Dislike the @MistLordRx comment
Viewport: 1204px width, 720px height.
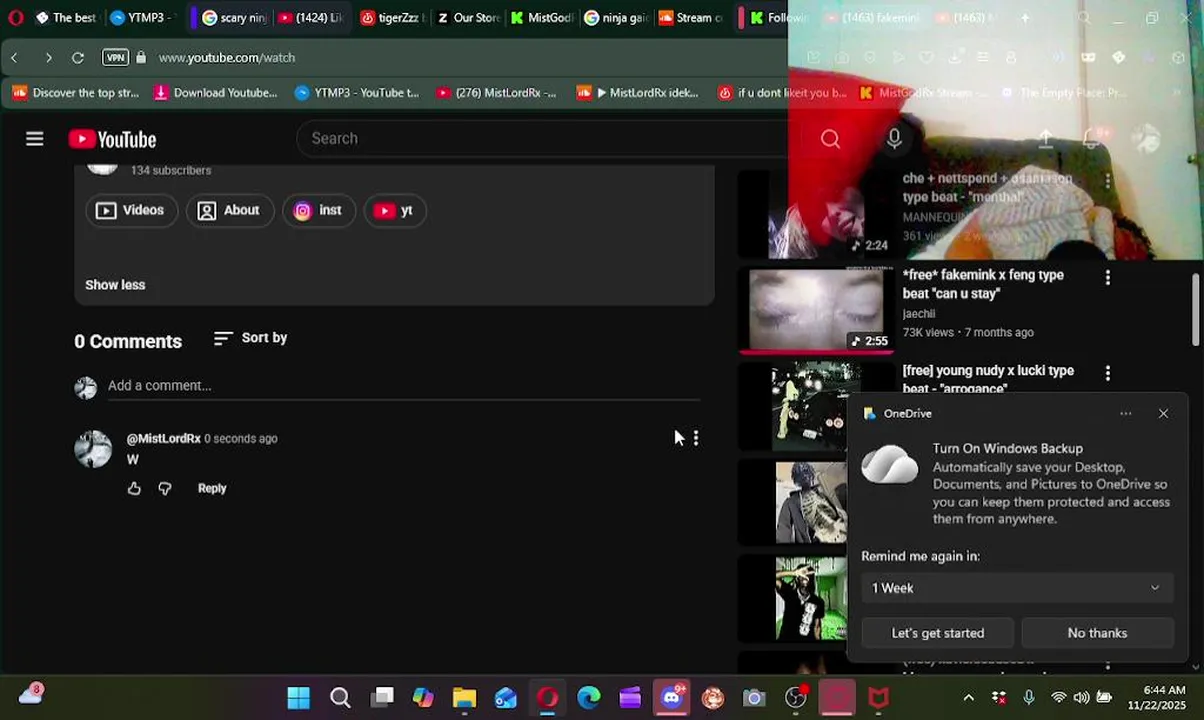[x=165, y=488]
